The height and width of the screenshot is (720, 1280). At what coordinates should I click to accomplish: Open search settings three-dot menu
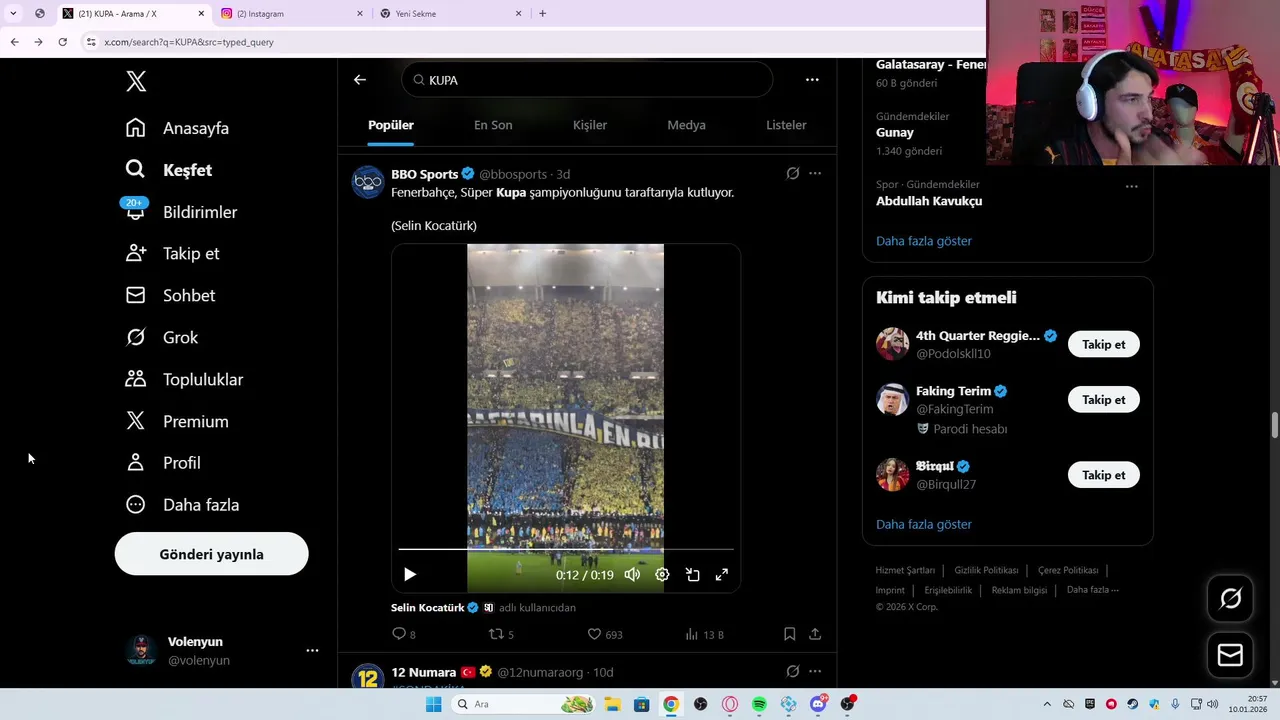(x=812, y=80)
